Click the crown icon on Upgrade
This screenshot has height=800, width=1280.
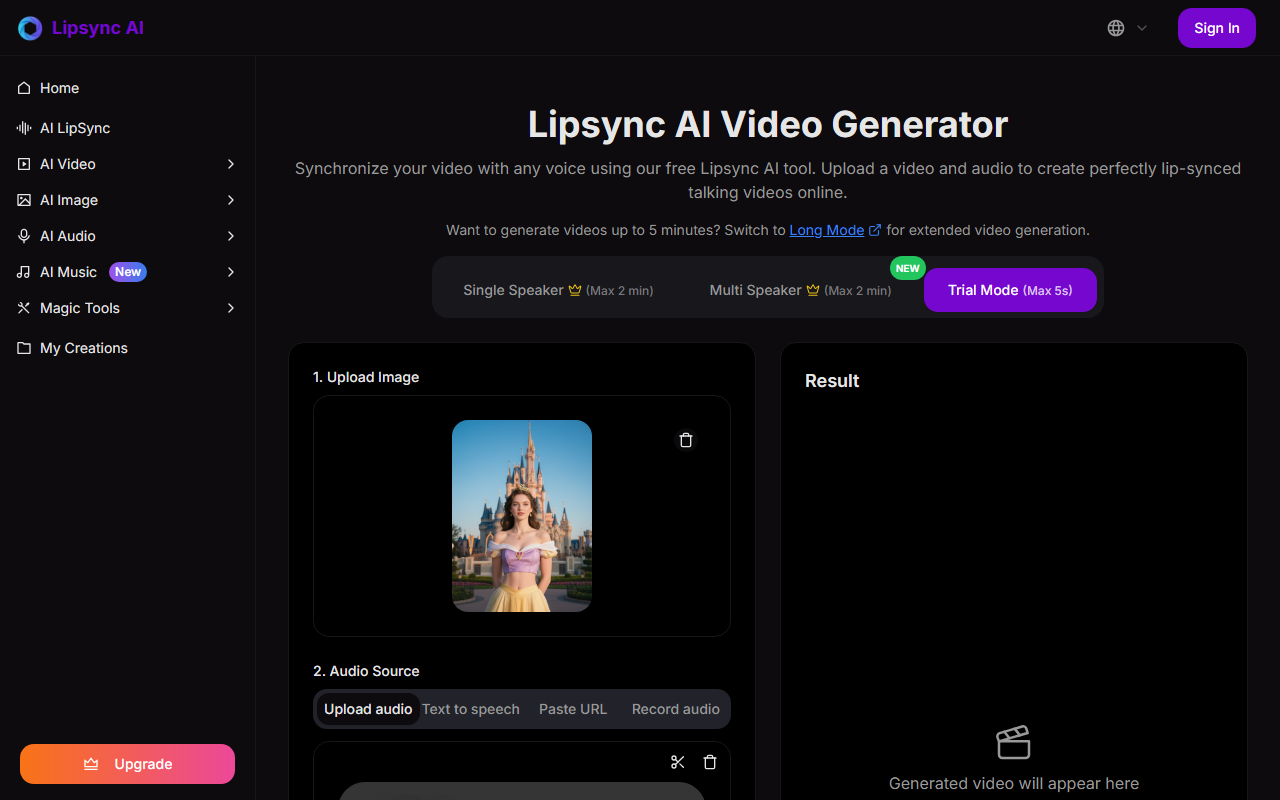point(91,764)
